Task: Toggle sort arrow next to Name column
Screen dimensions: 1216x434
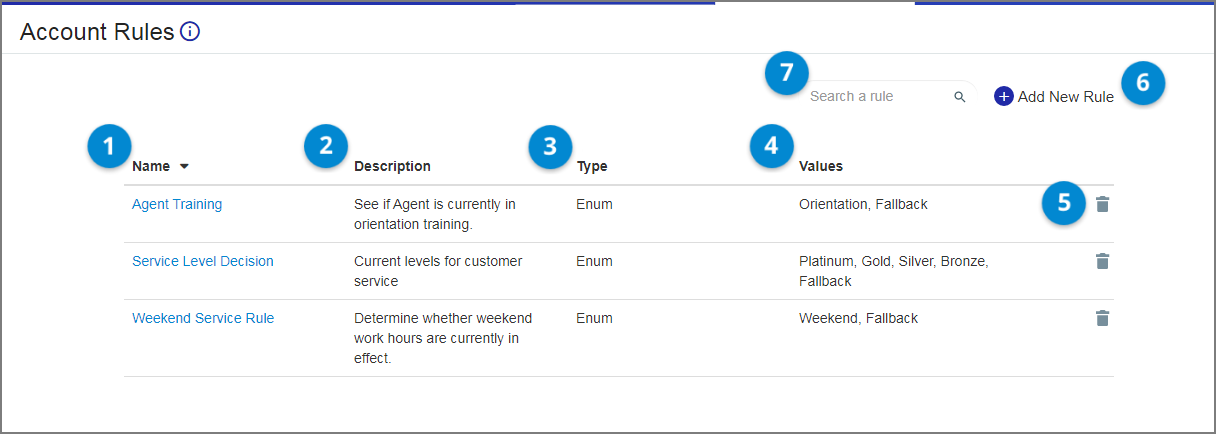Action: (184, 166)
